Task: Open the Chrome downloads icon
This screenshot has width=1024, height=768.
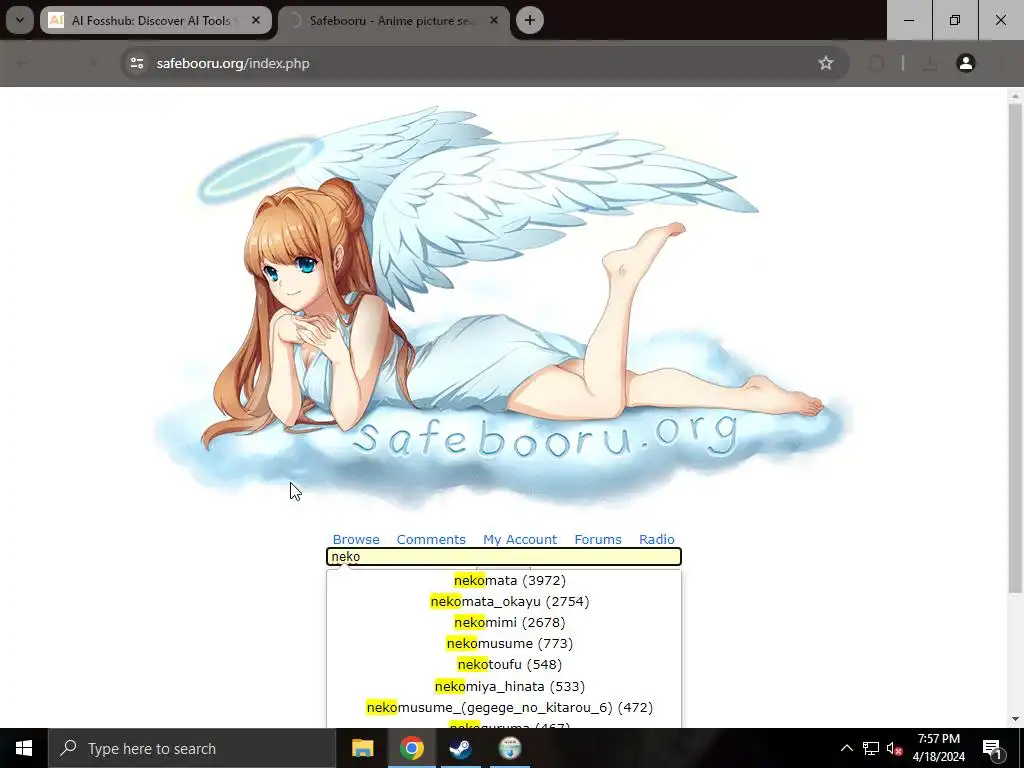Action: (929, 63)
